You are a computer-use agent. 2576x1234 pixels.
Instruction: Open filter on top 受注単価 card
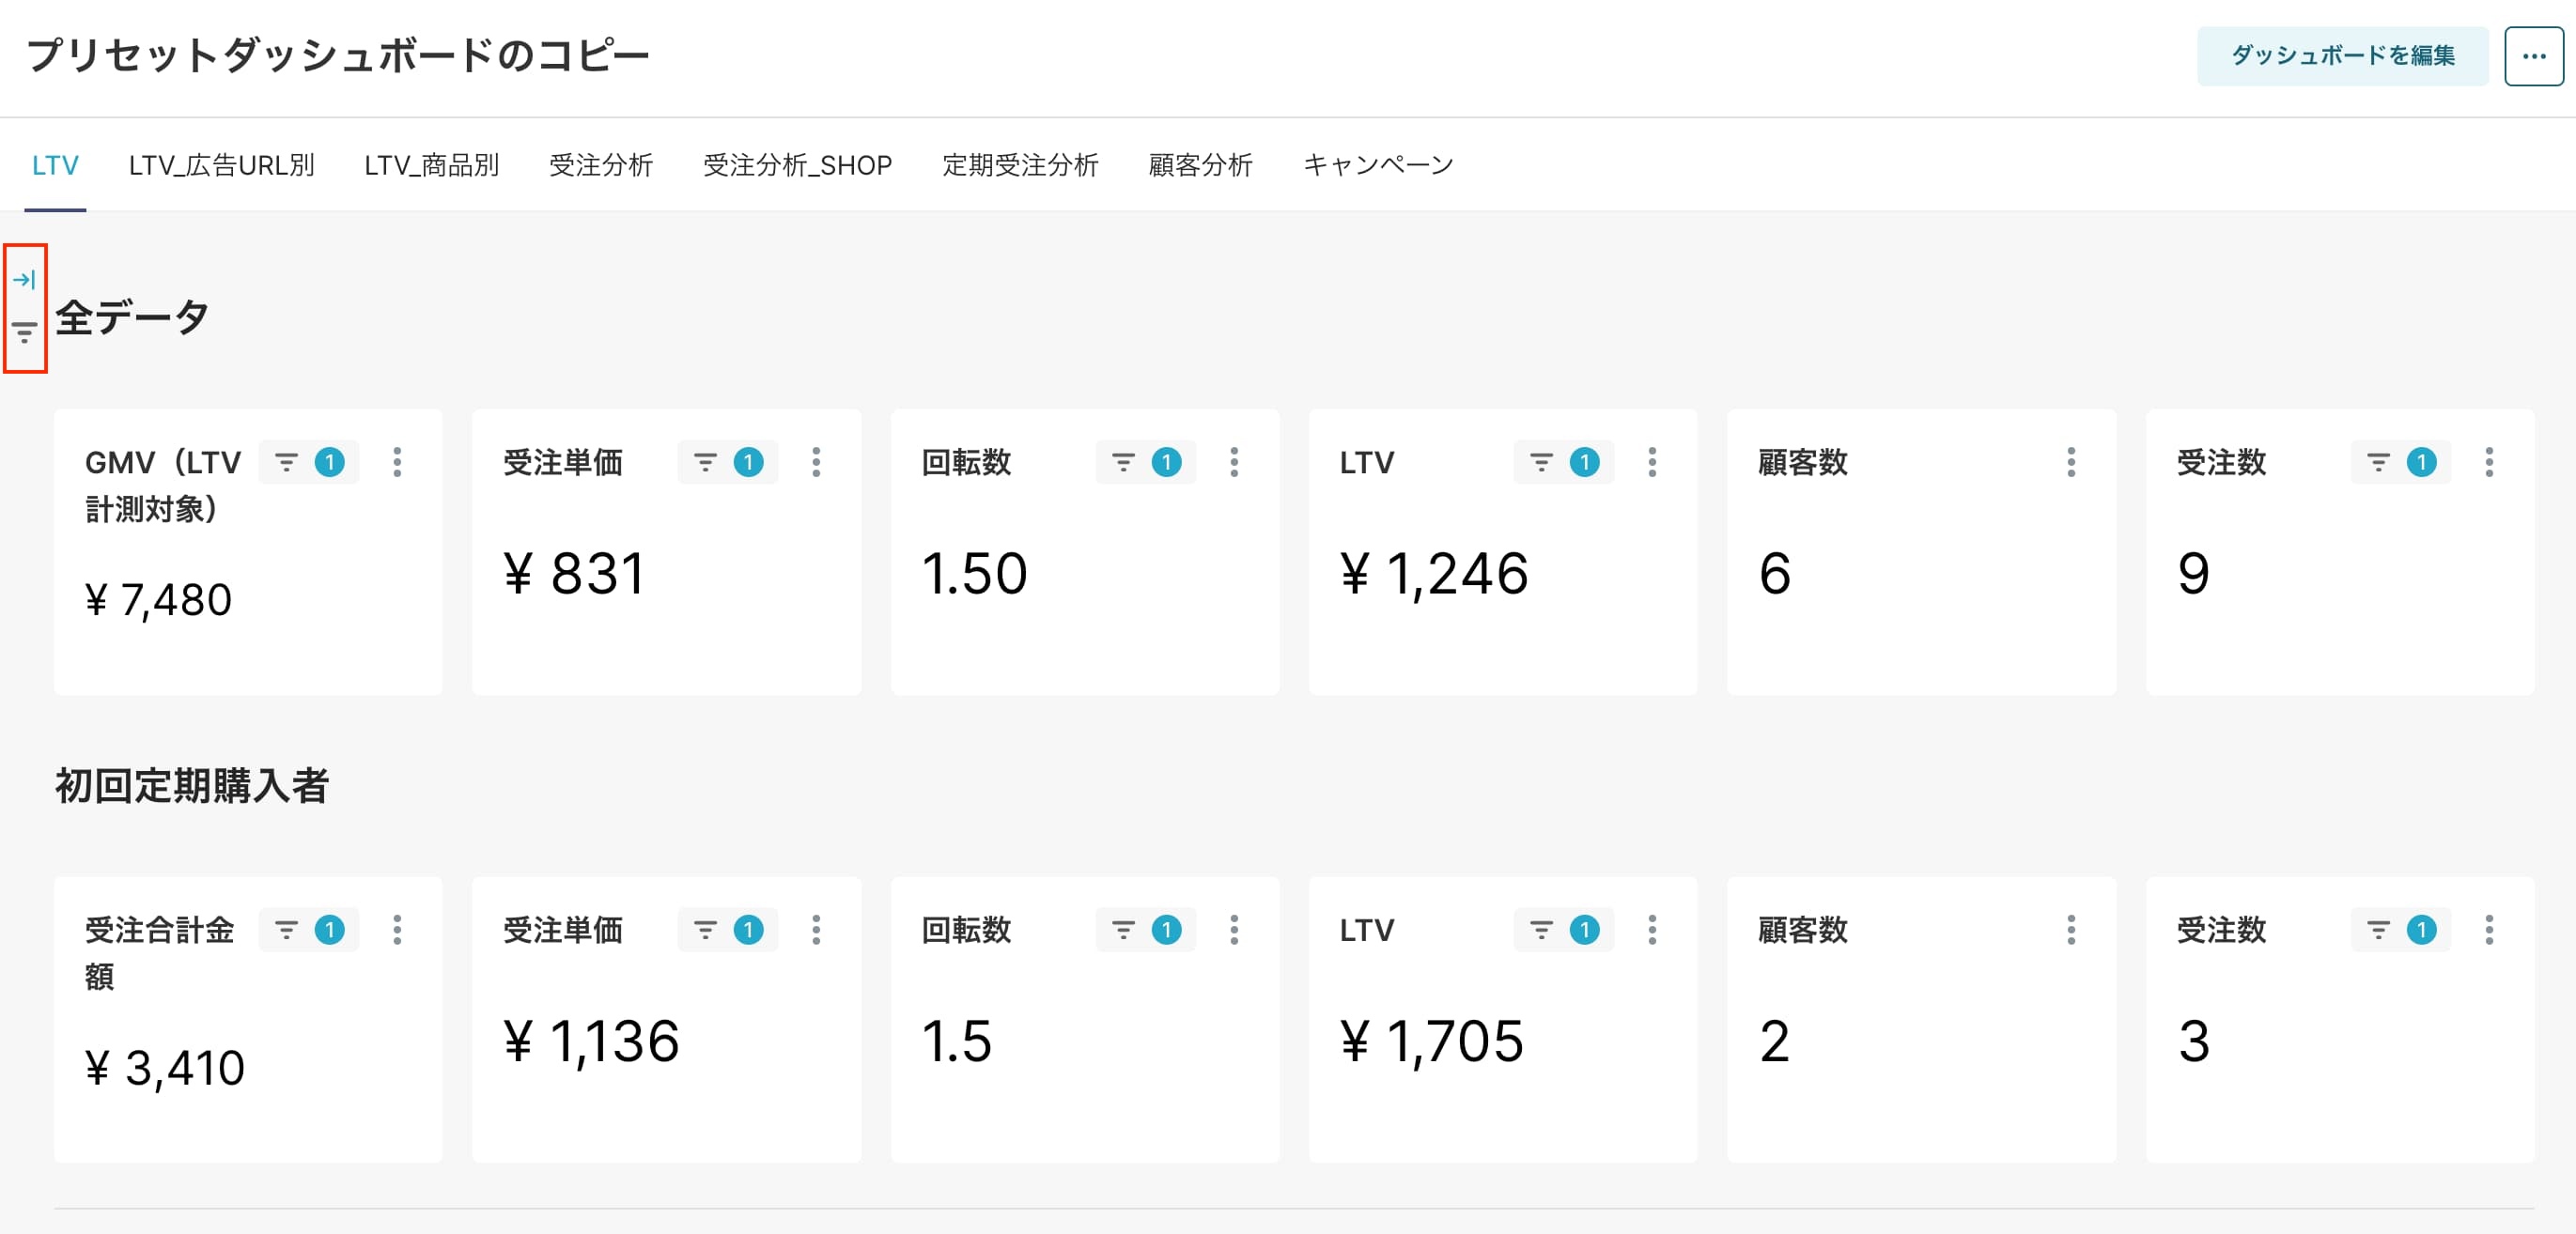pyautogui.click(x=727, y=462)
